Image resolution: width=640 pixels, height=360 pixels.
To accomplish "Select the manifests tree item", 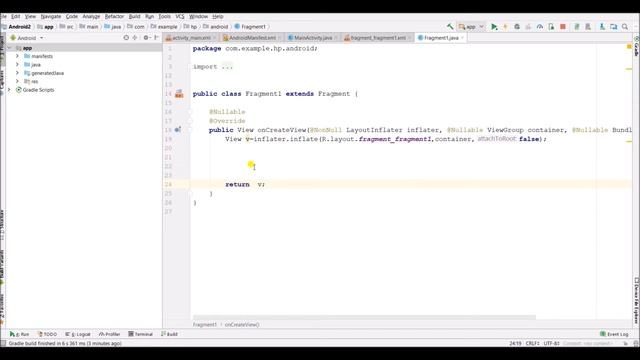I will tap(42, 56).
